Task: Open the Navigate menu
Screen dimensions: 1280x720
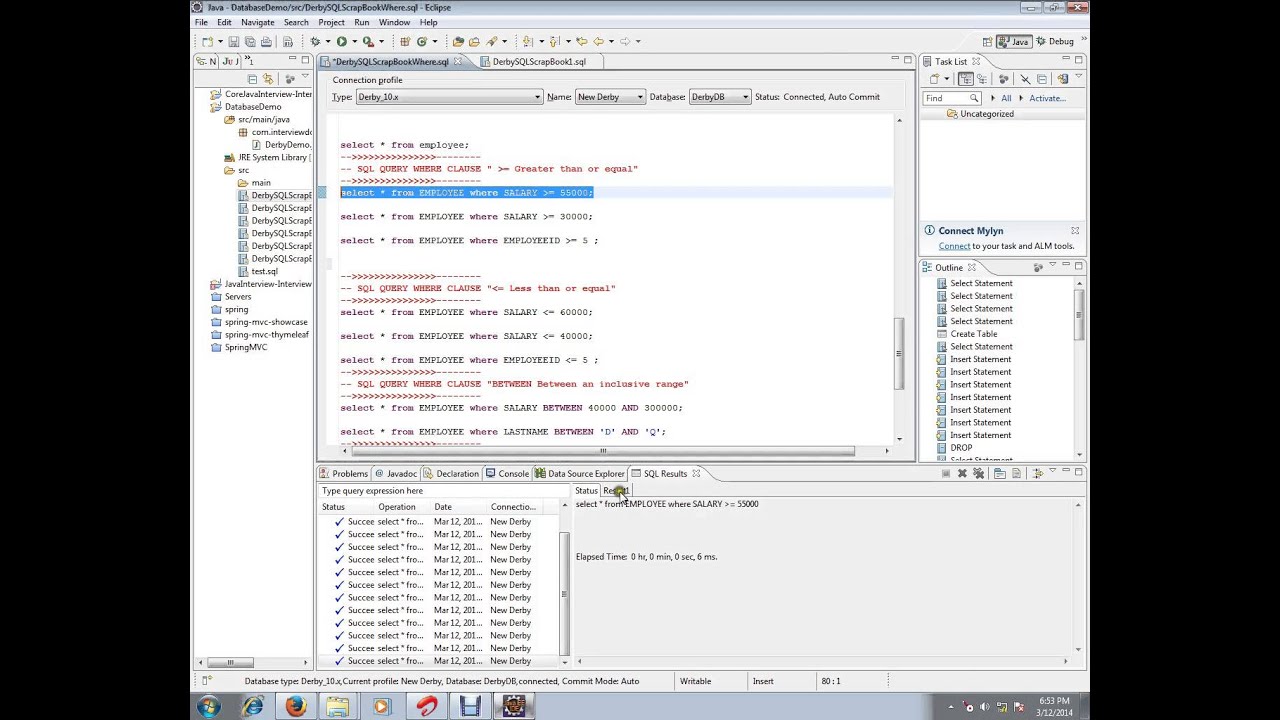Action: 257,22
